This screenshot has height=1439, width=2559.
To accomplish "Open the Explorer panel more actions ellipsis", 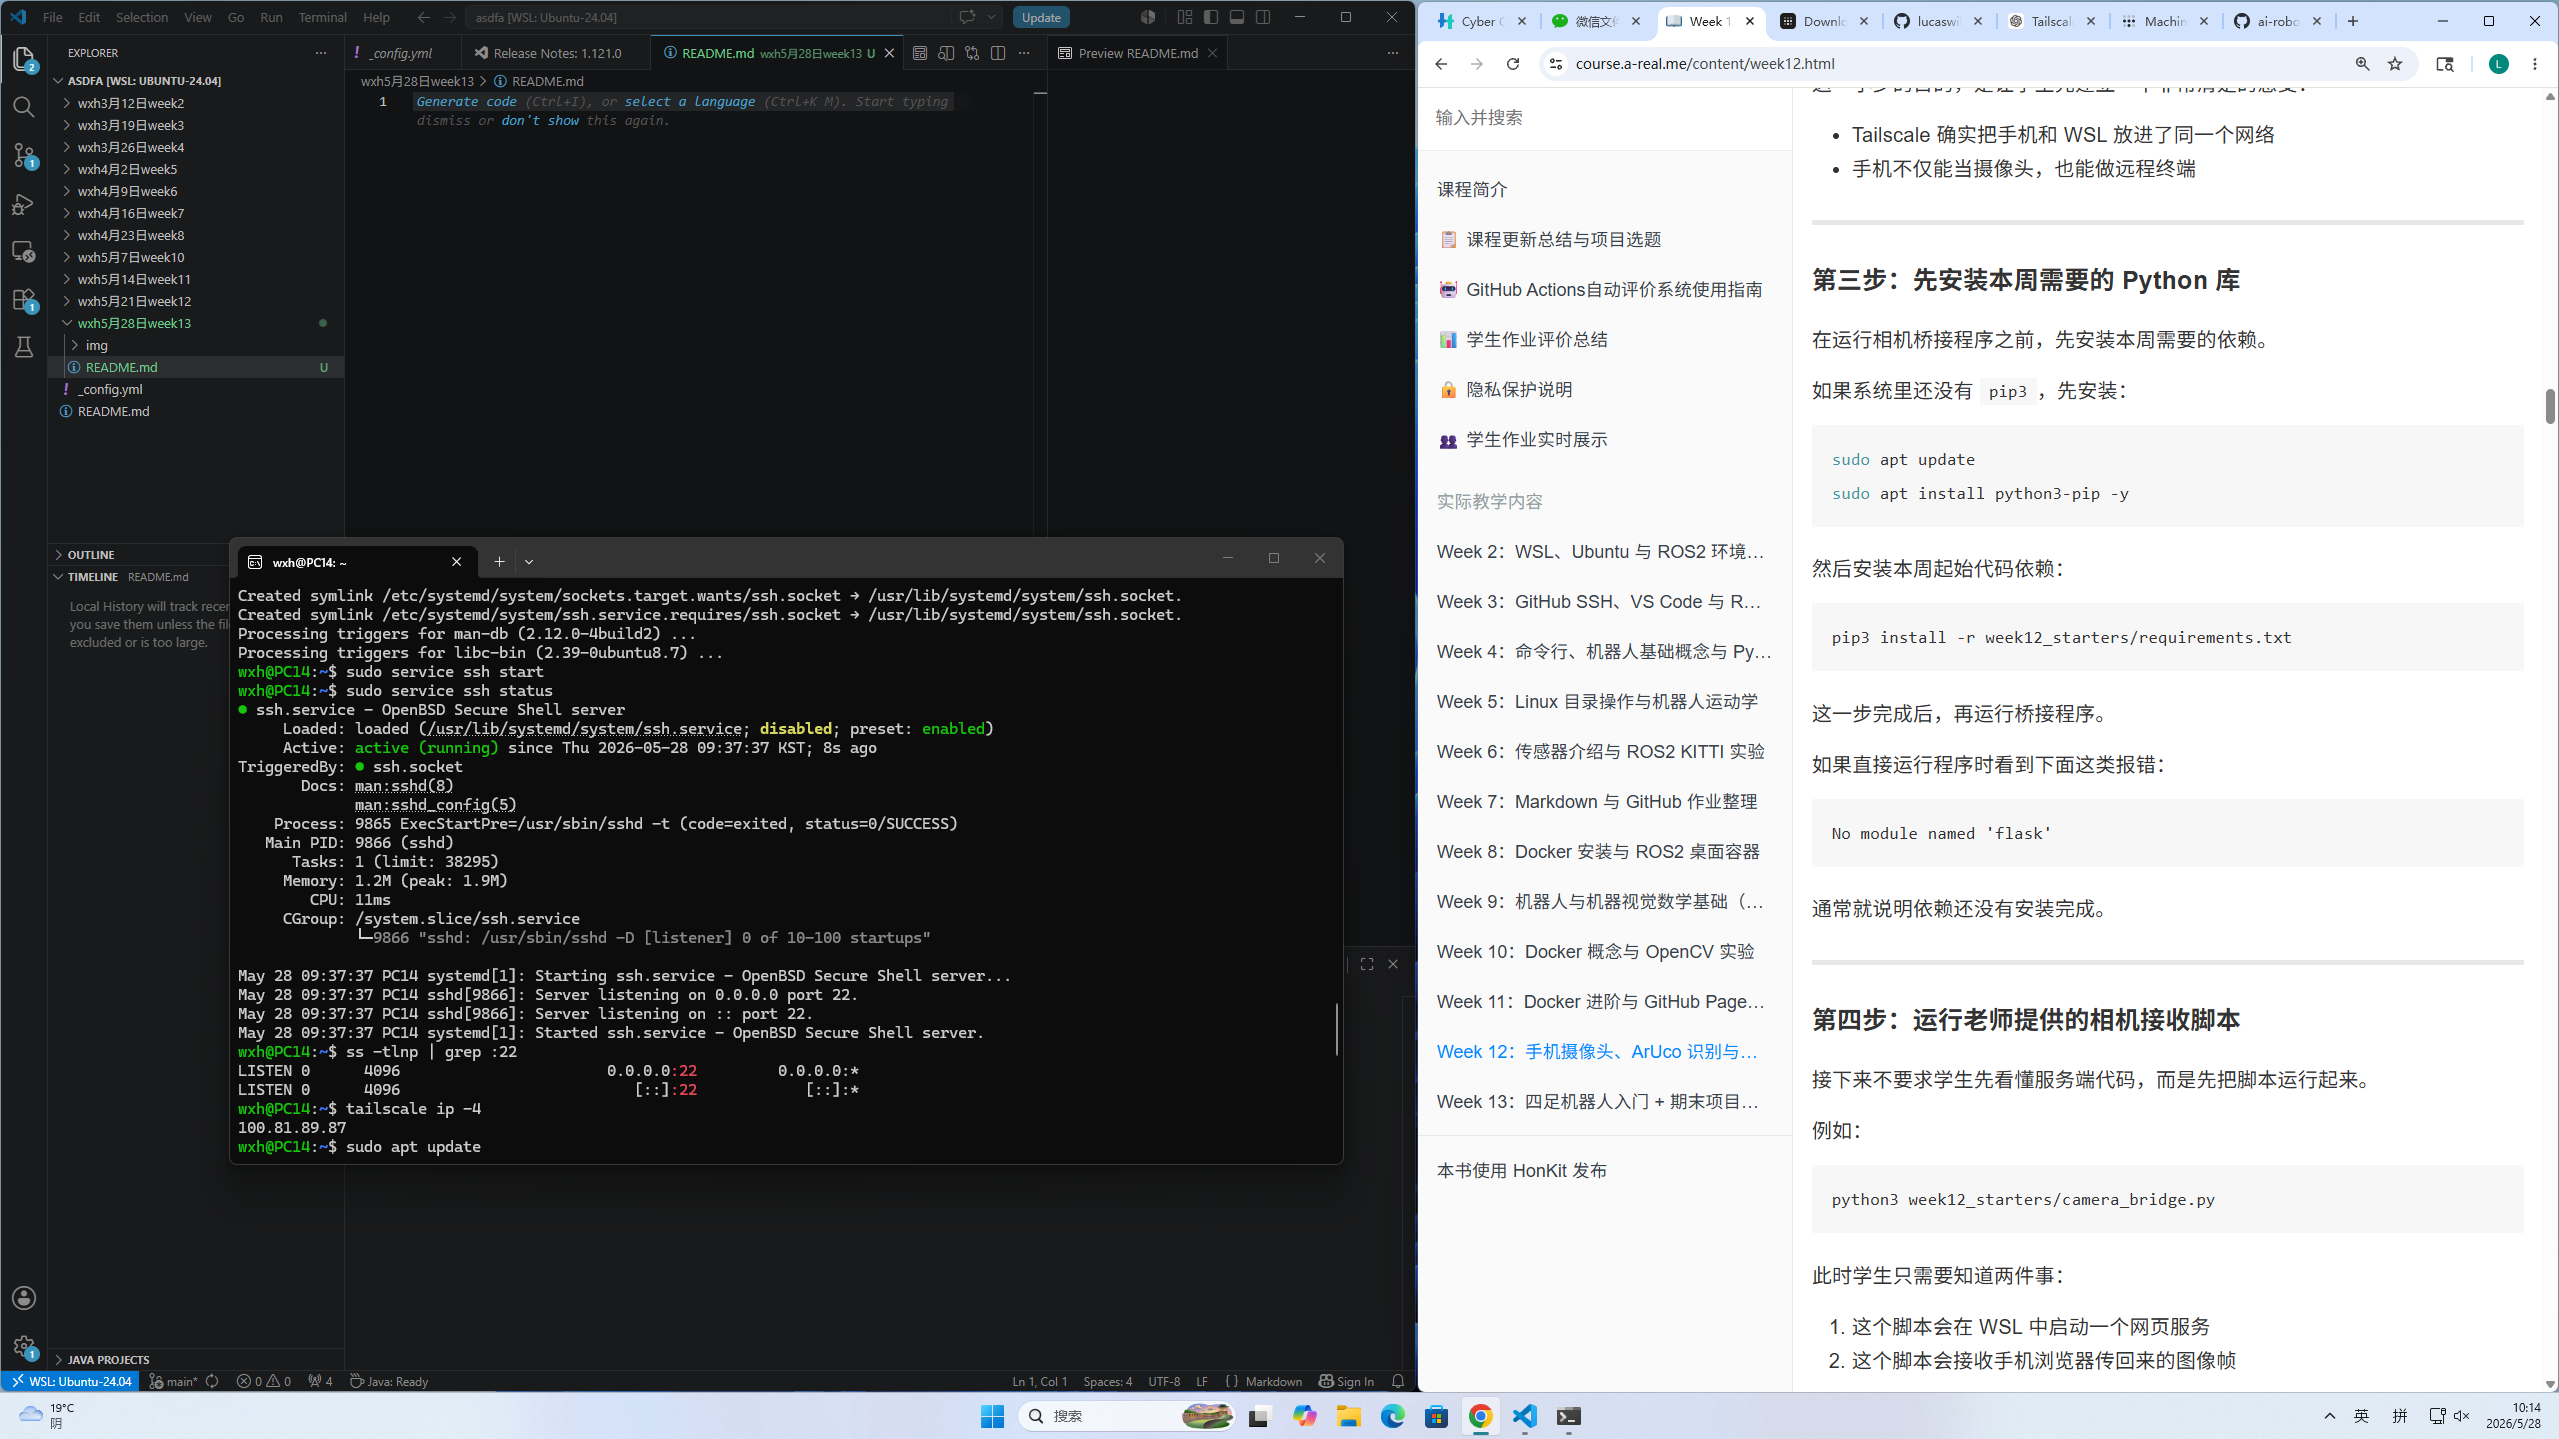I will (x=321, y=53).
